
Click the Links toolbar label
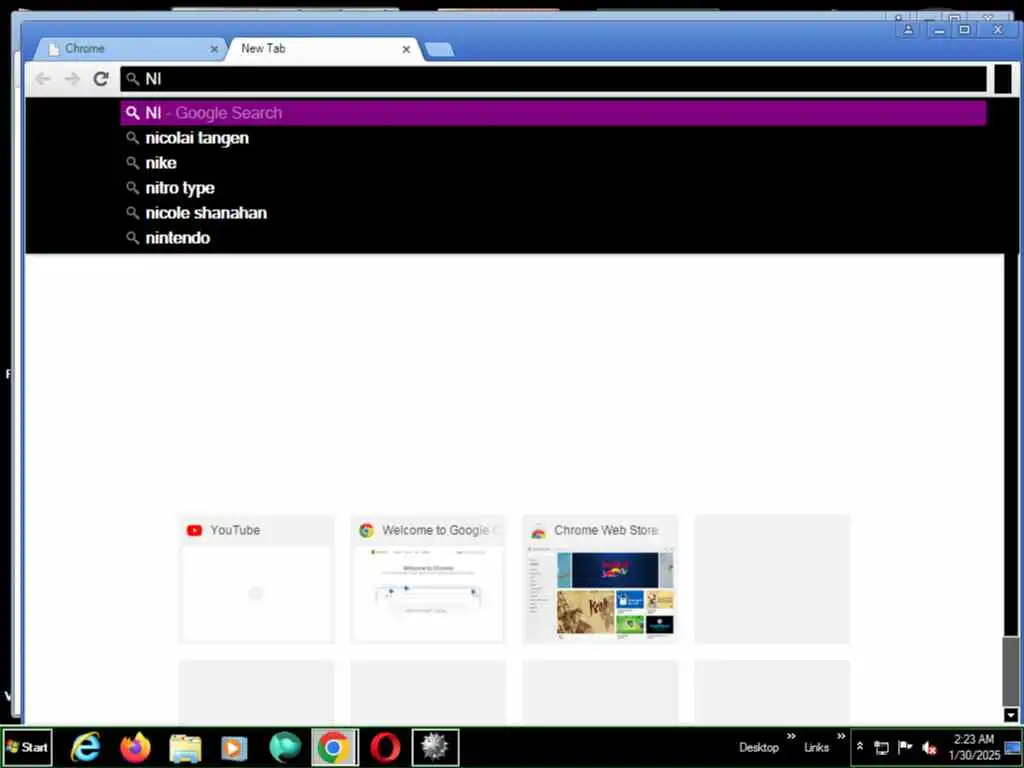point(816,748)
